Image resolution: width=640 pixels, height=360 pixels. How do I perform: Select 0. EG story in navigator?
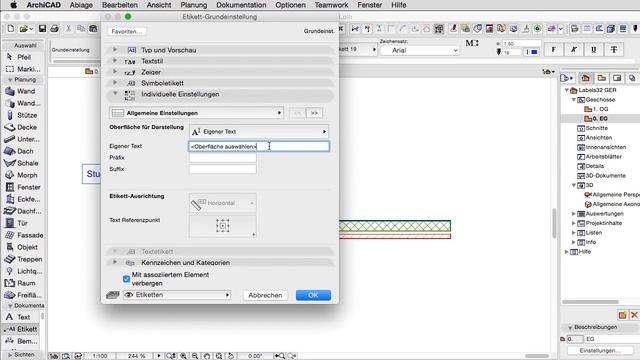(596, 118)
